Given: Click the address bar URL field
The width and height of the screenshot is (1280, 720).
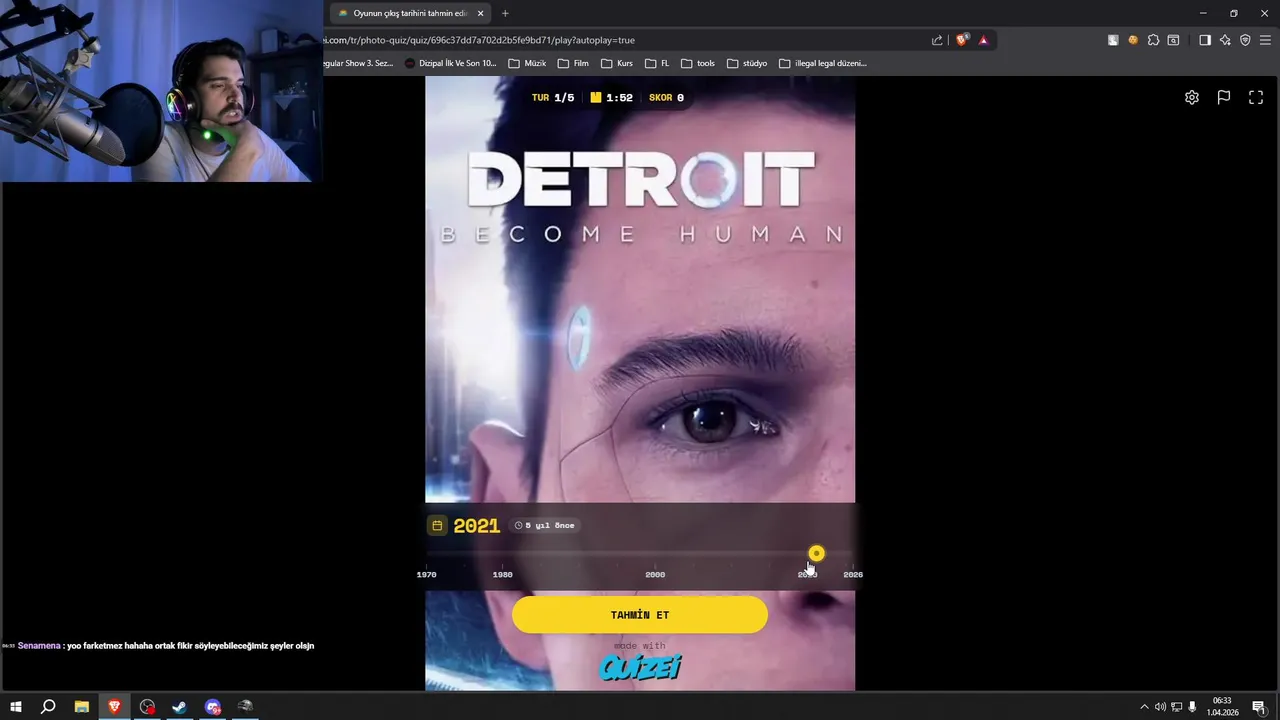Looking at the screenshot, I should [625, 40].
